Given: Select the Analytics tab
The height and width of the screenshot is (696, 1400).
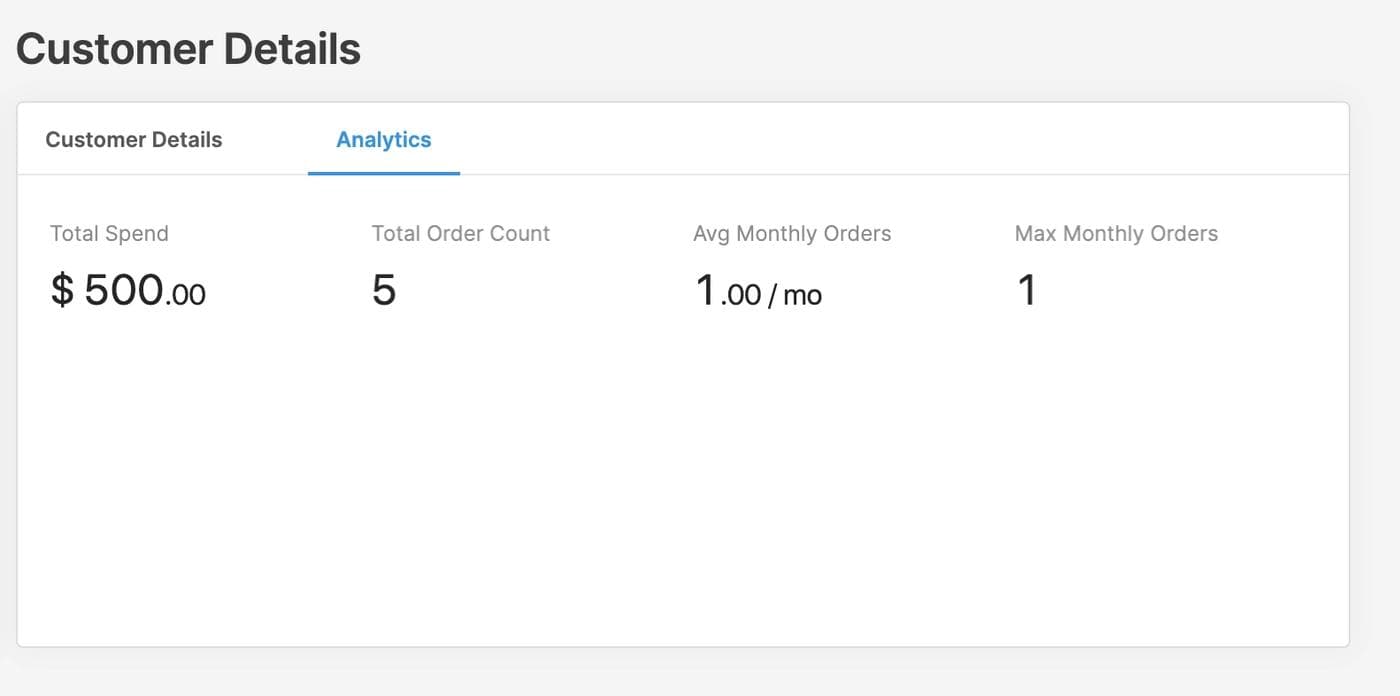Looking at the screenshot, I should tap(383, 140).
